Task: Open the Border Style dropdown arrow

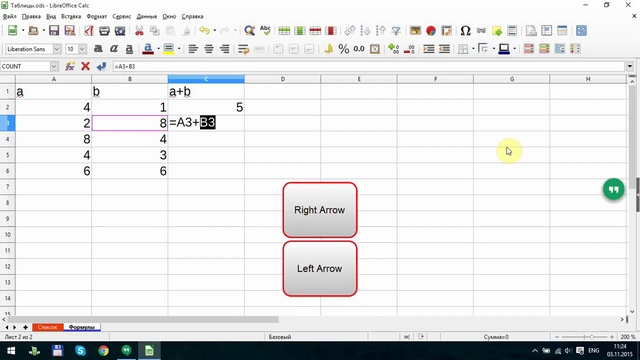Action: coord(493,49)
